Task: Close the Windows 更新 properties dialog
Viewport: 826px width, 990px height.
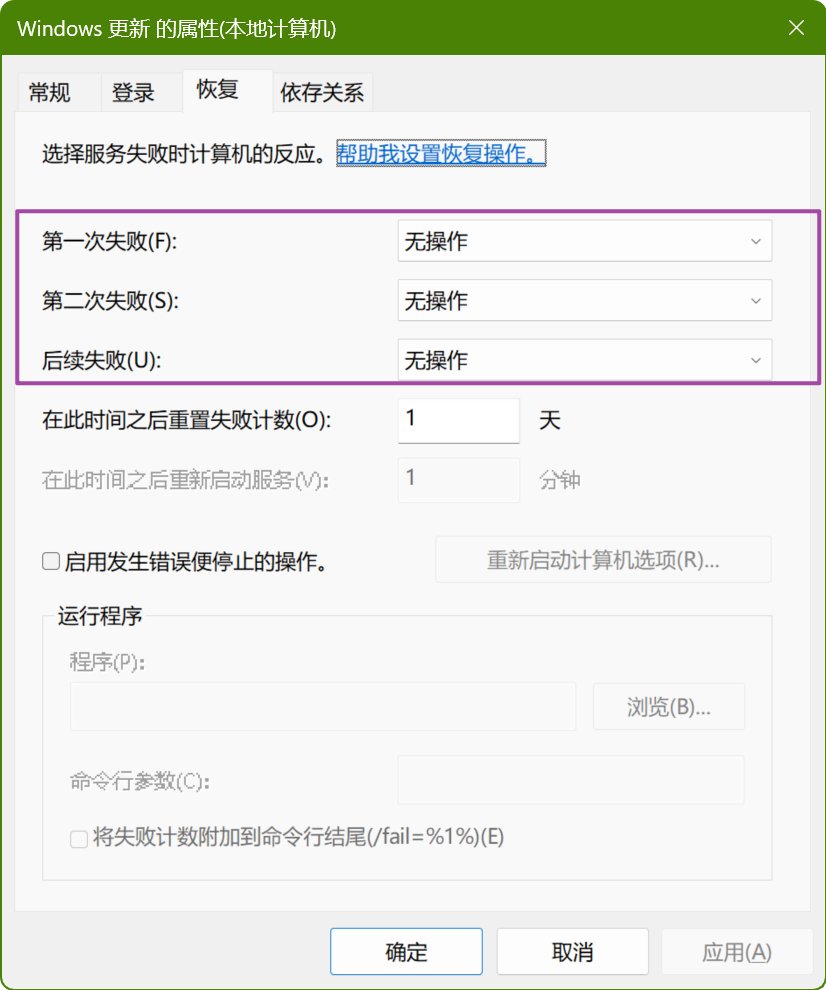Action: point(796,28)
